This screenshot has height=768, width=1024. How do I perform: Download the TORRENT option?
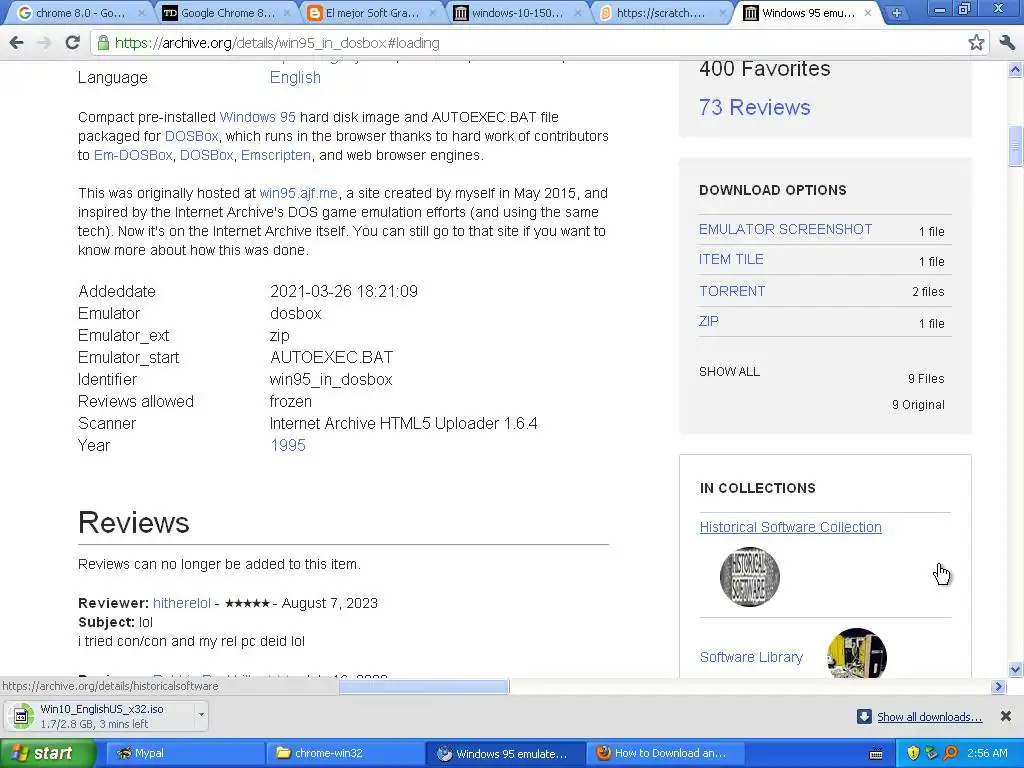731,291
